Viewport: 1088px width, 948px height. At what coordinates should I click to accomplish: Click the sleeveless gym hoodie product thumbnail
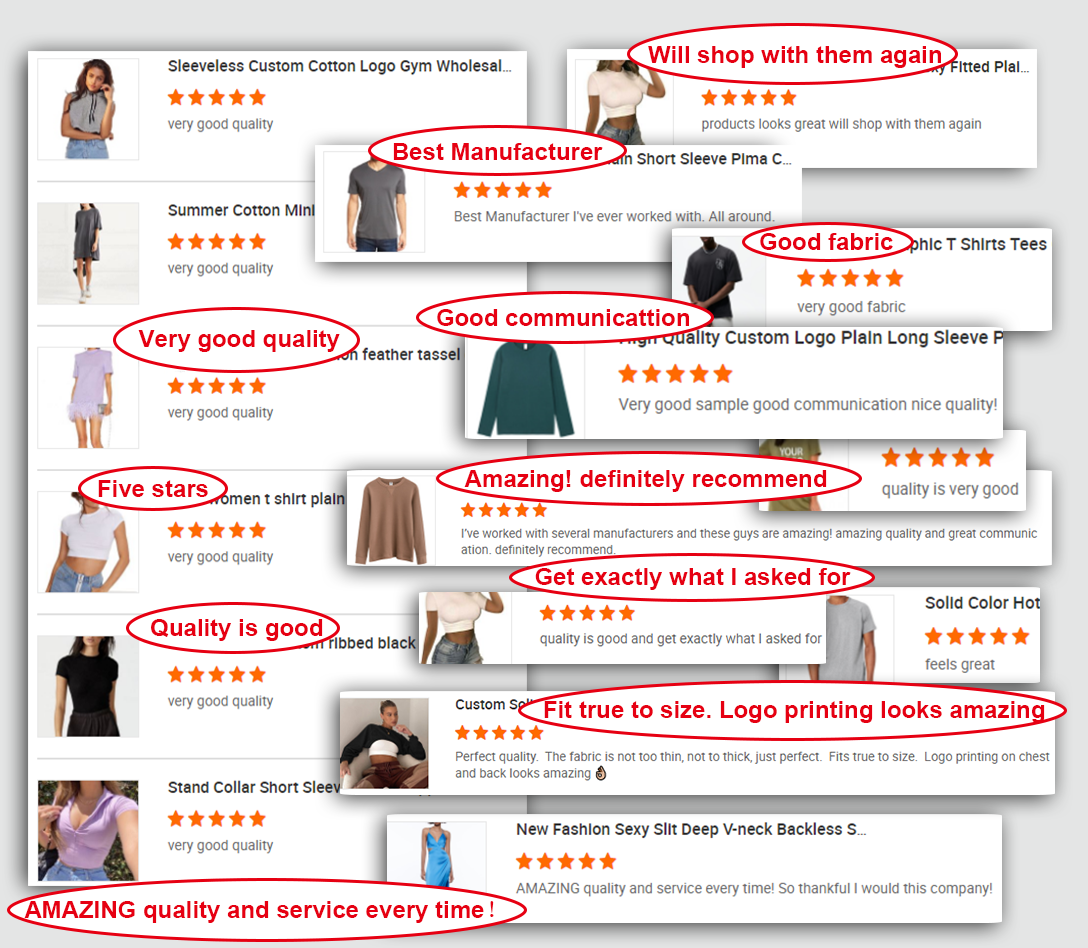pos(88,109)
